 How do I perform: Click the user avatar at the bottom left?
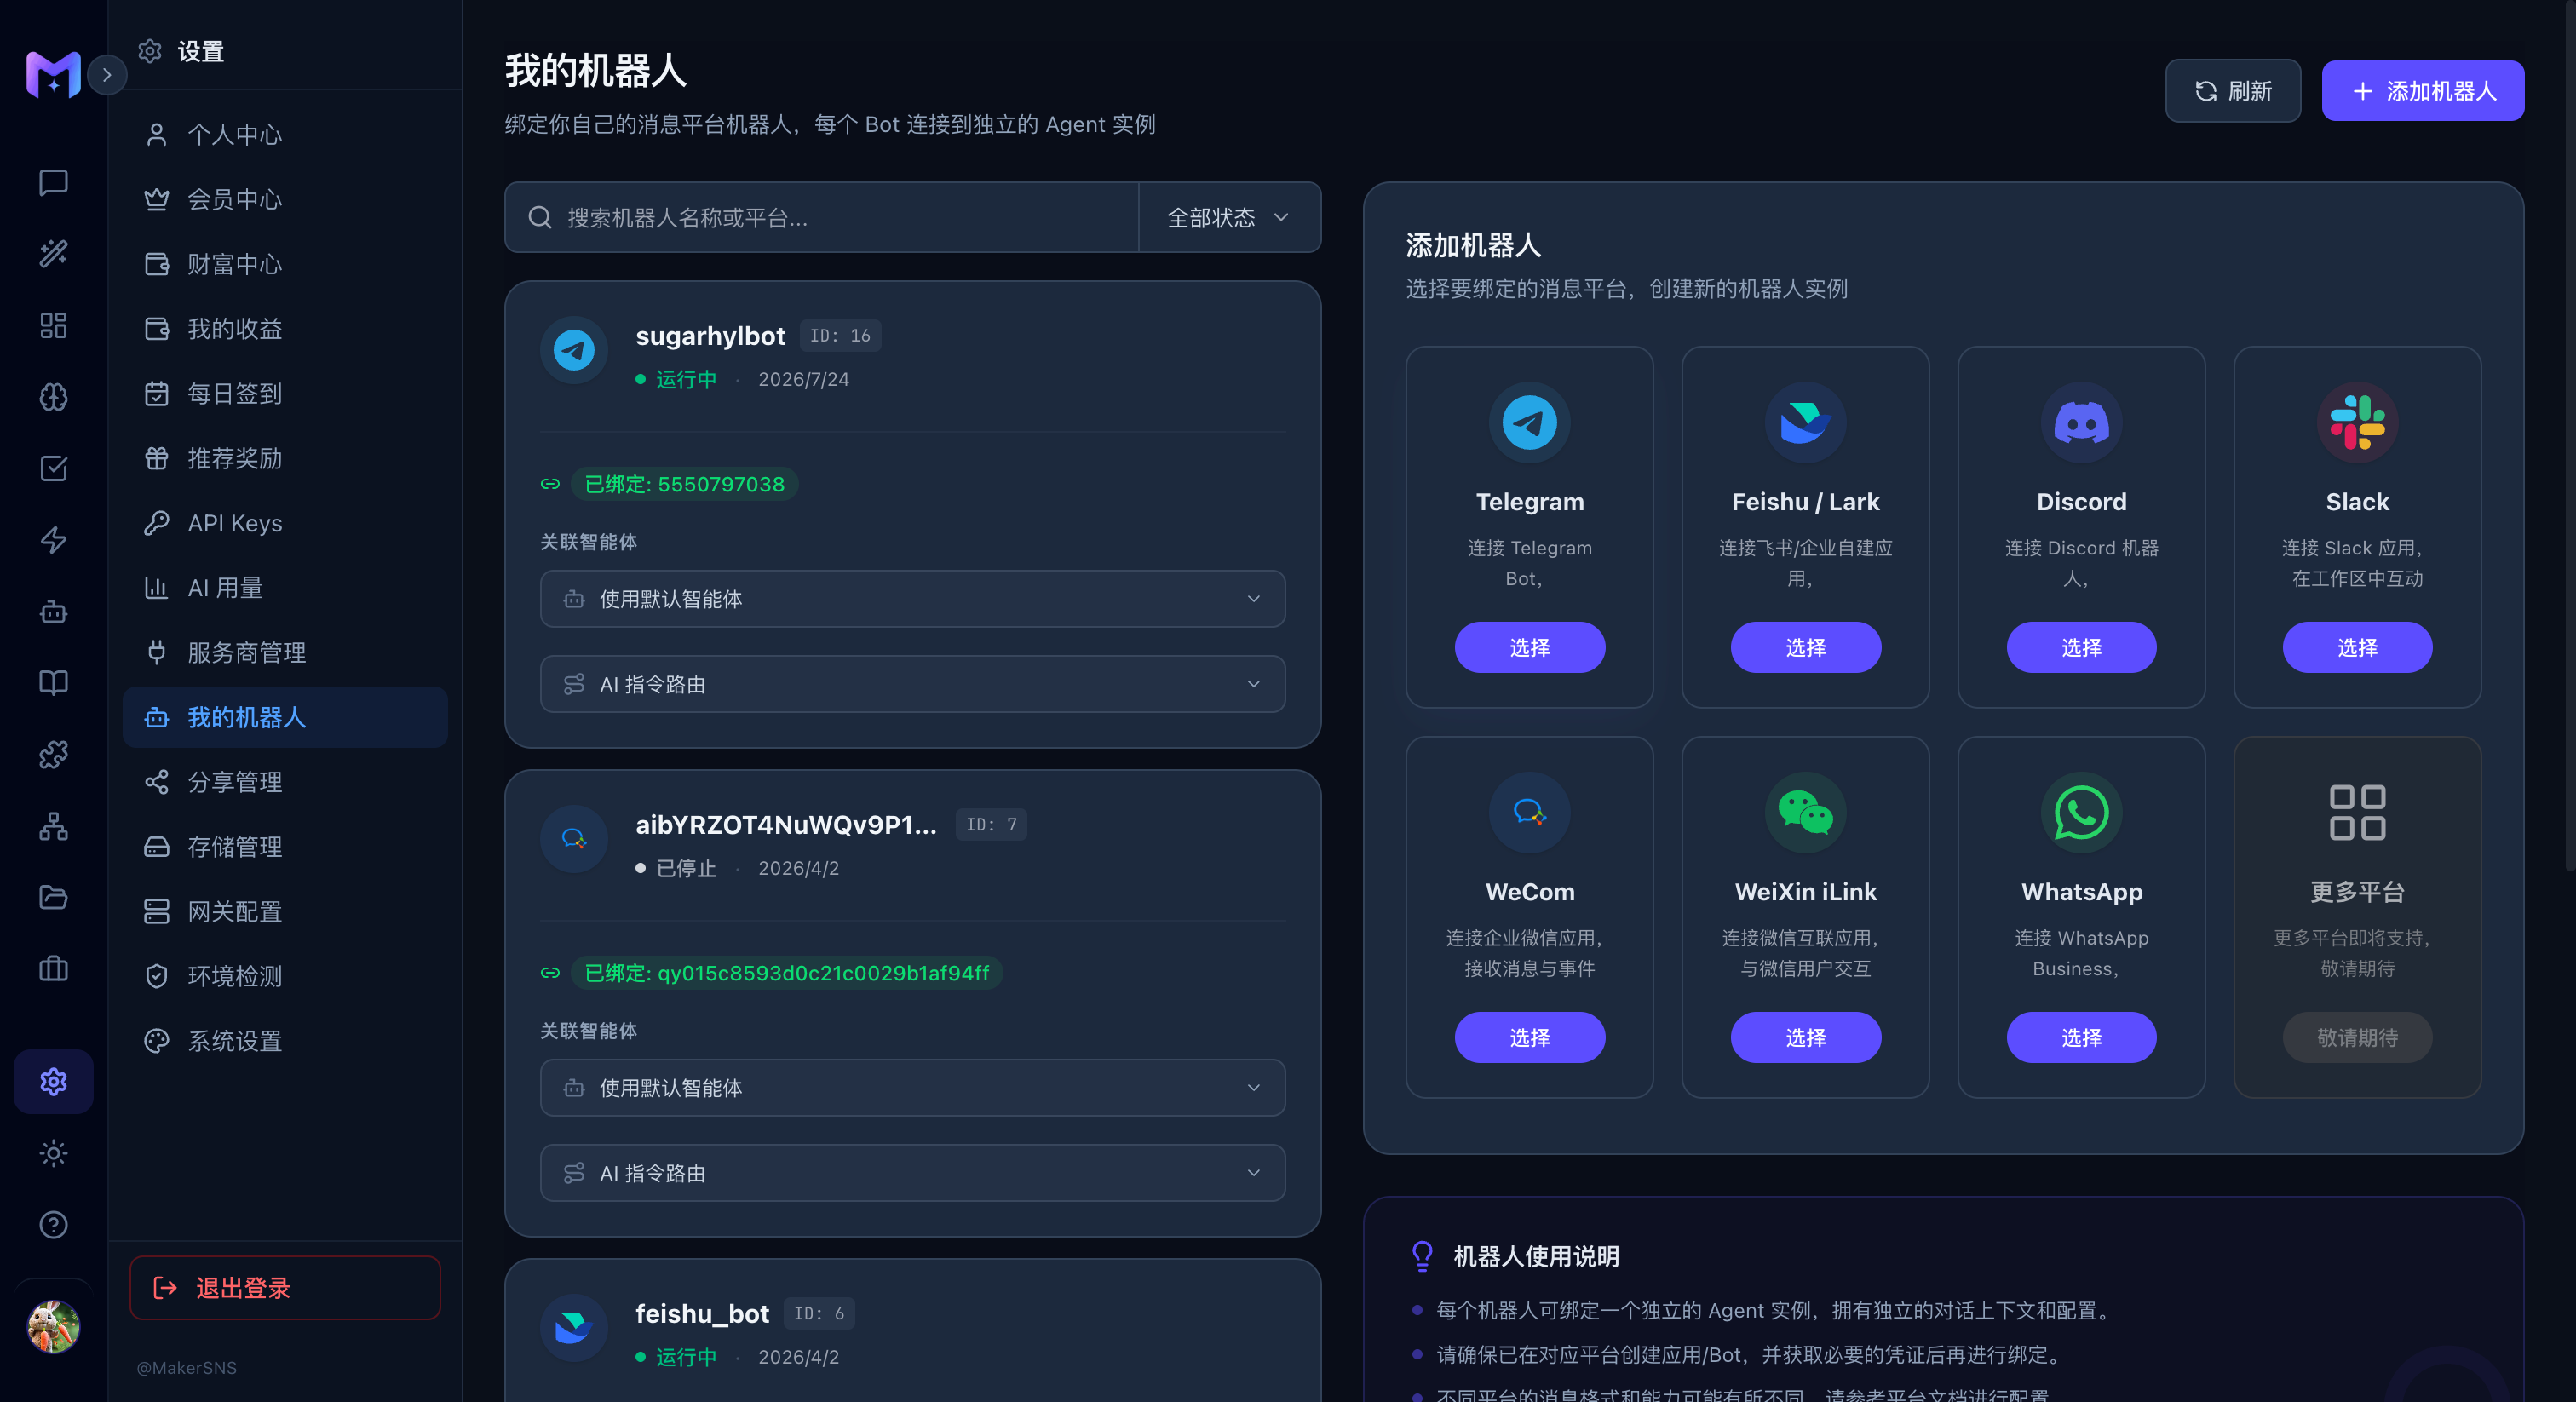coord(53,1327)
